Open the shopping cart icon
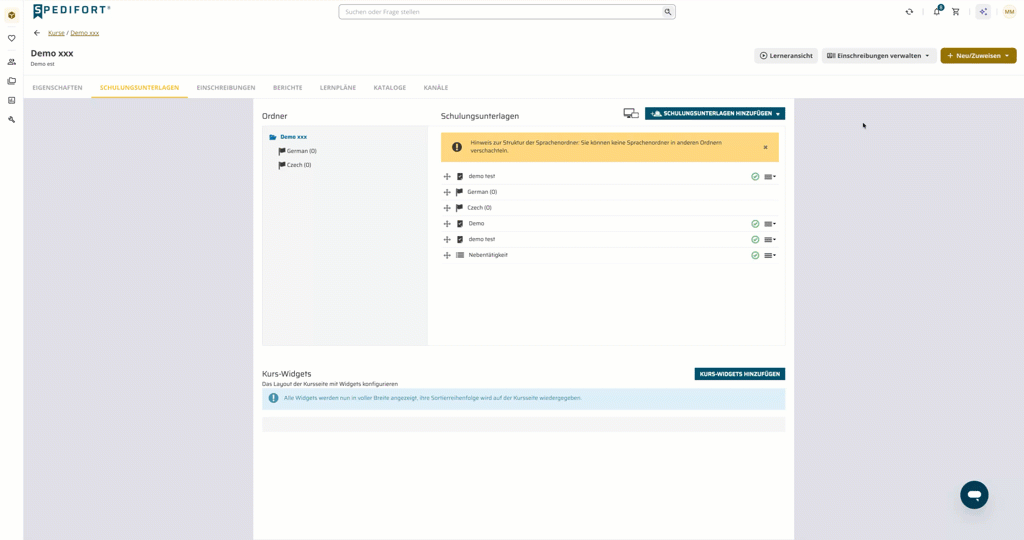1024x540 pixels. point(955,12)
